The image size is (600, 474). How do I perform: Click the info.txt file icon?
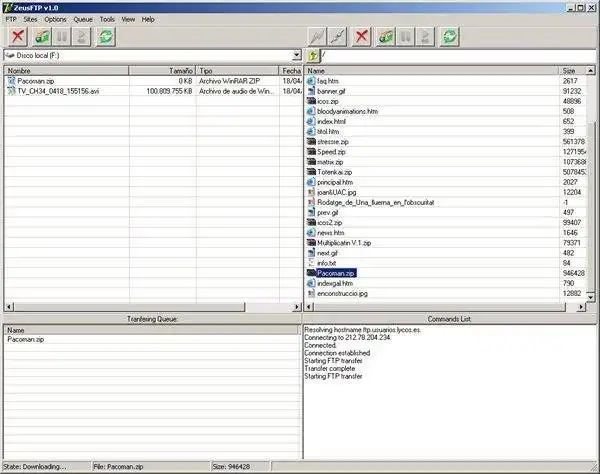point(311,263)
